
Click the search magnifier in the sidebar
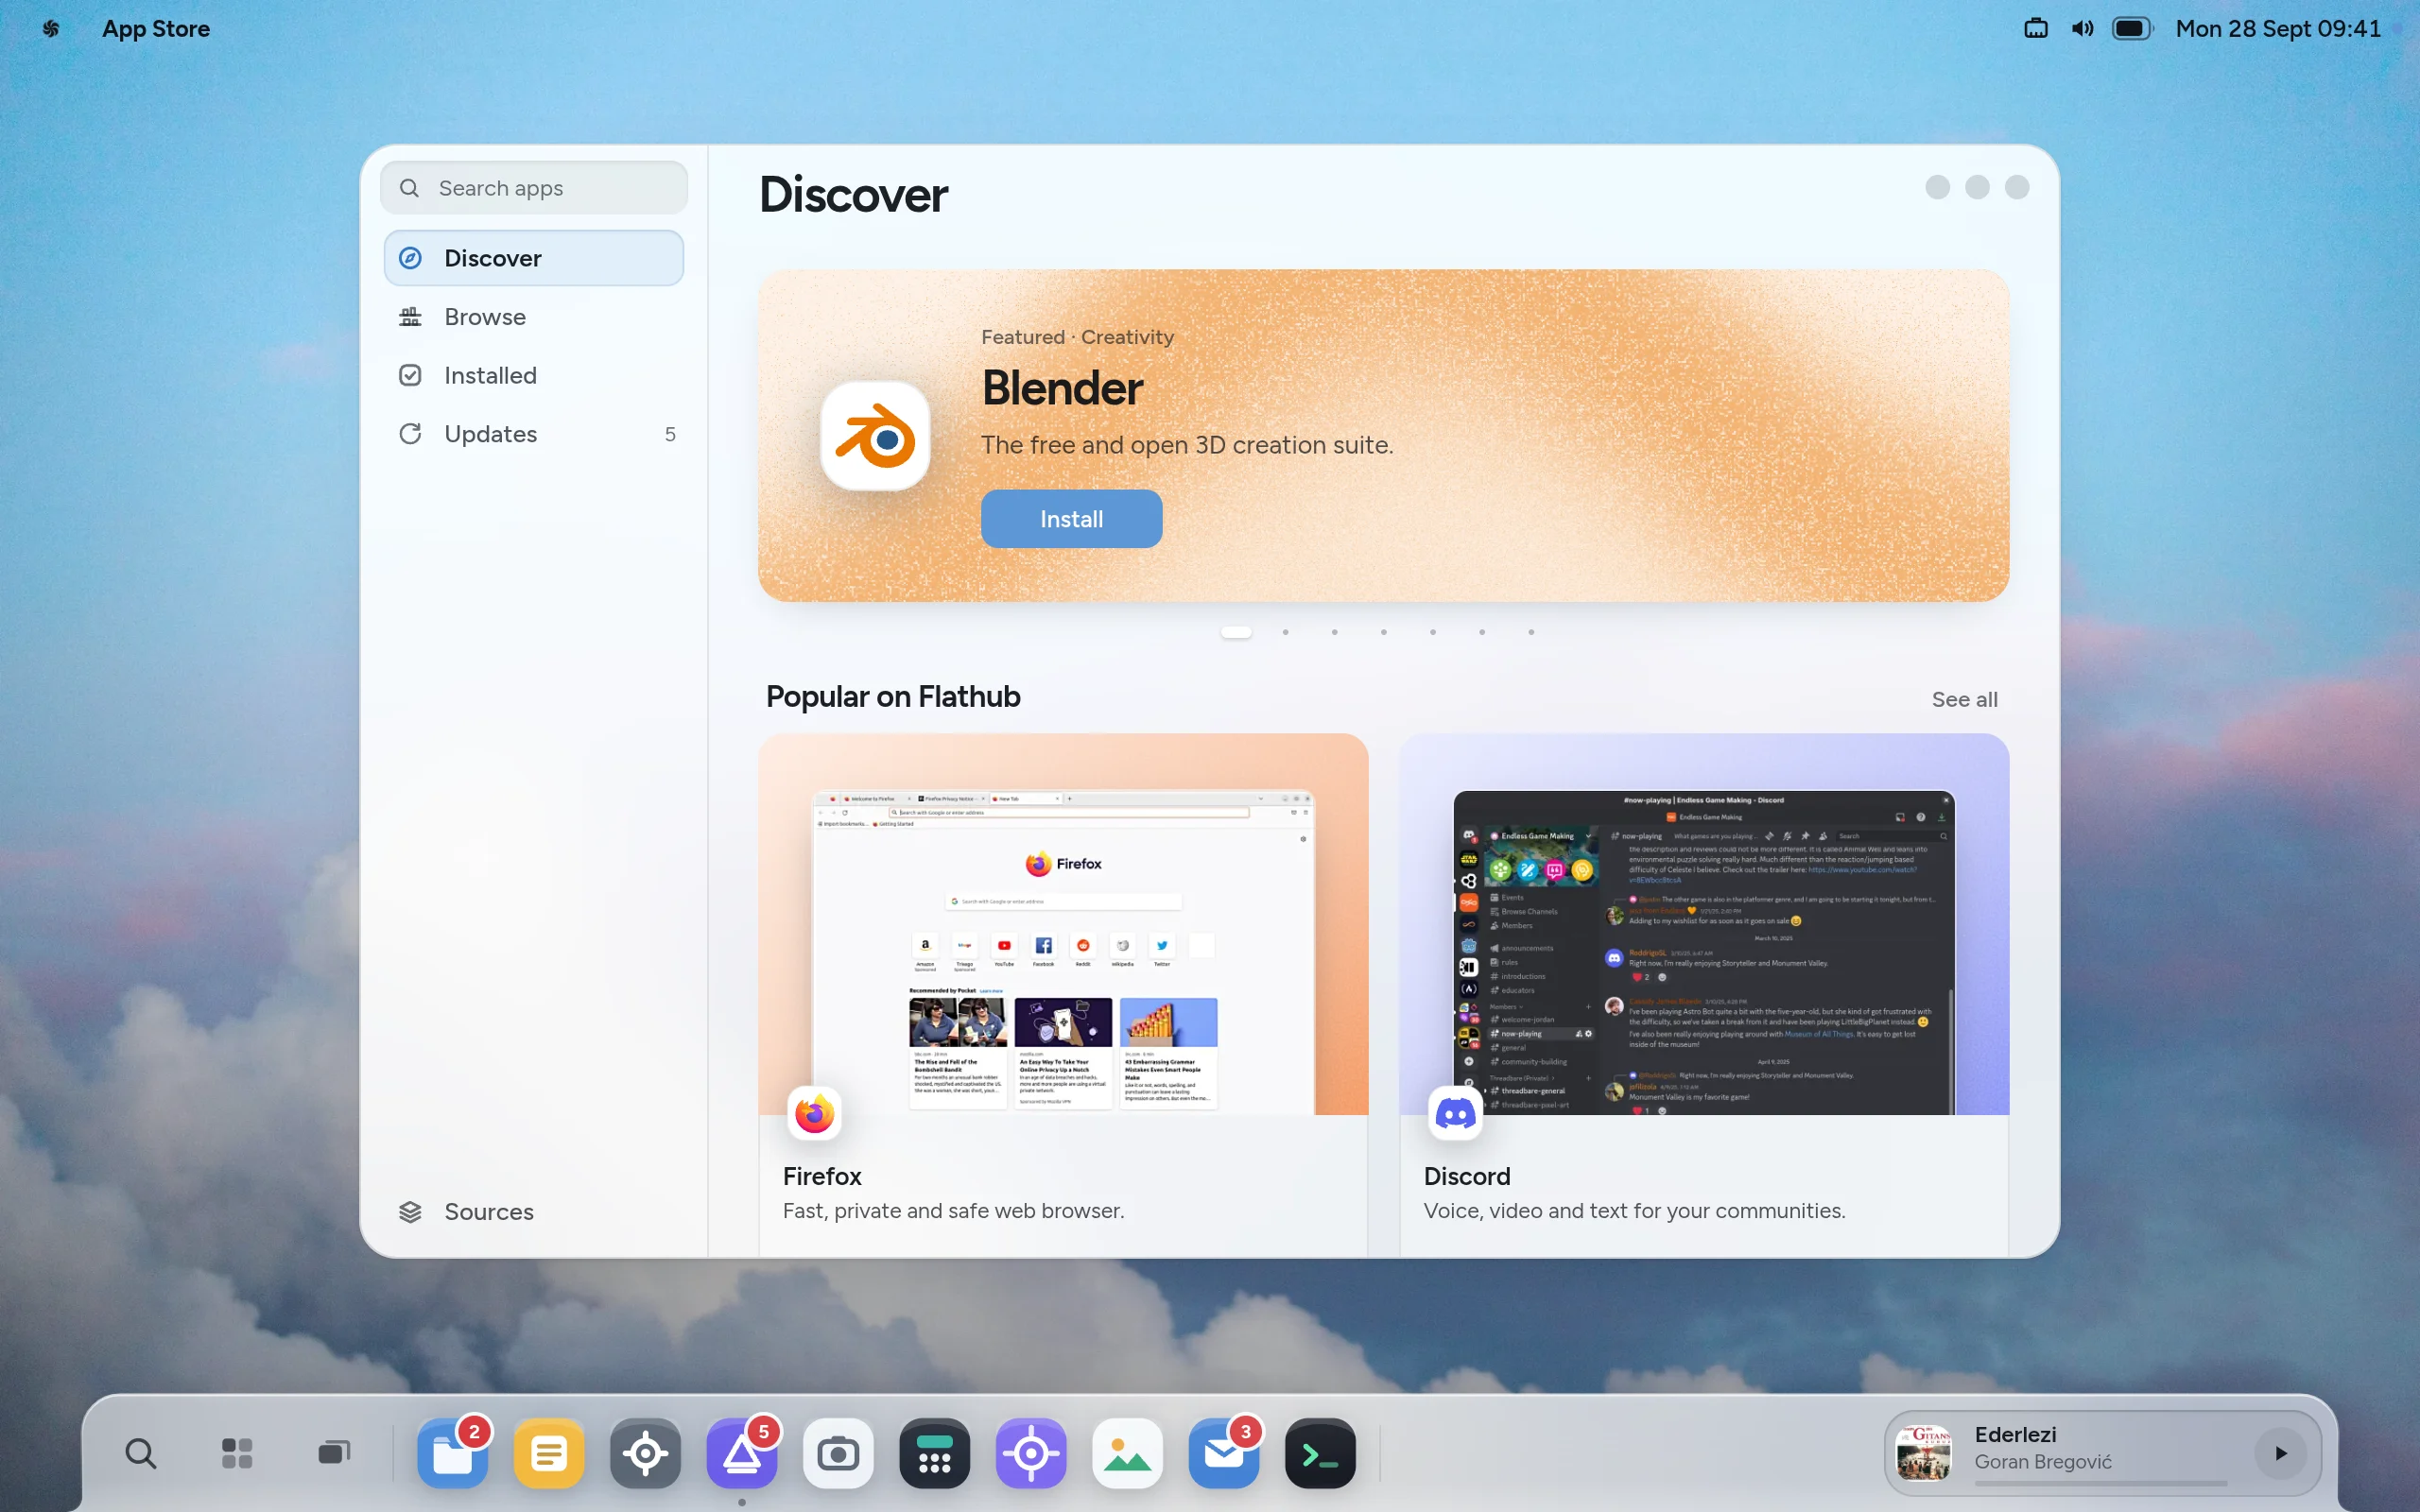(409, 188)
